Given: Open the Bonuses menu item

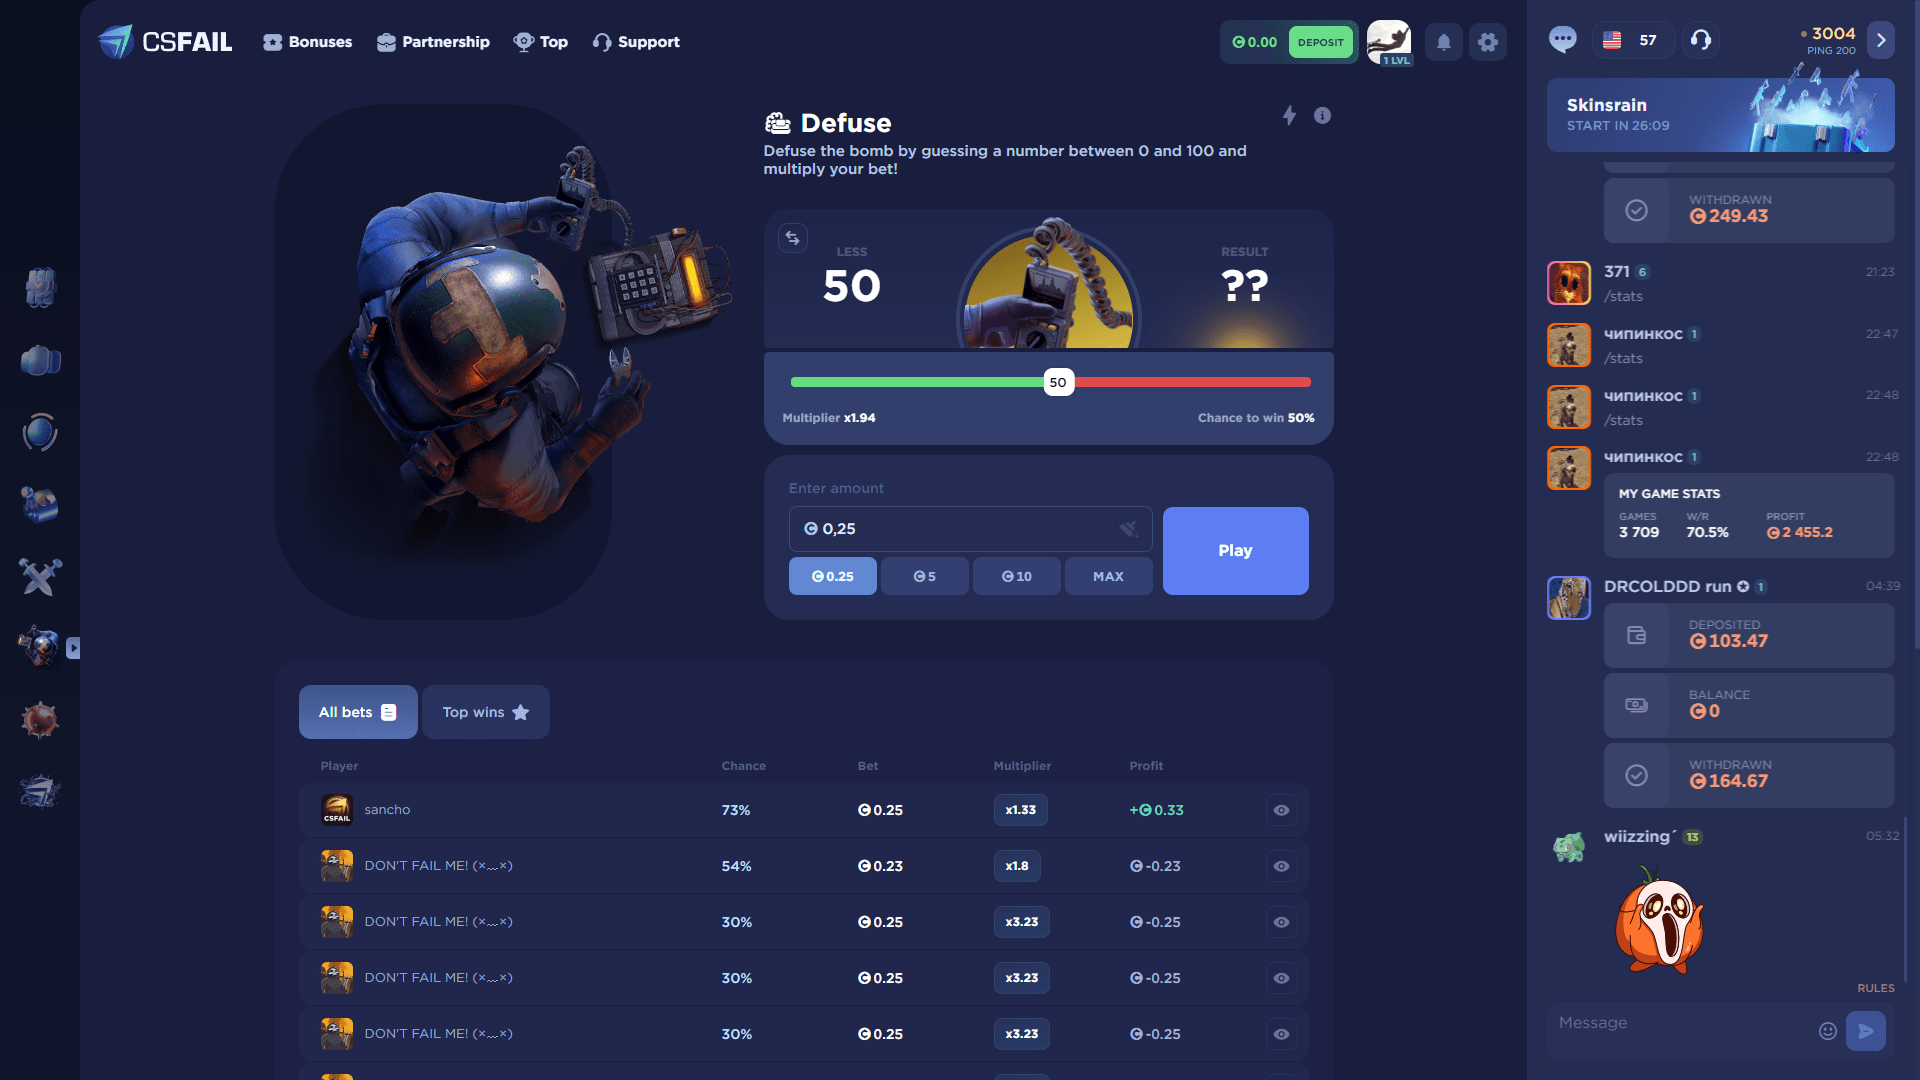Looking at the screenshot, I should (x=307, y=41).
